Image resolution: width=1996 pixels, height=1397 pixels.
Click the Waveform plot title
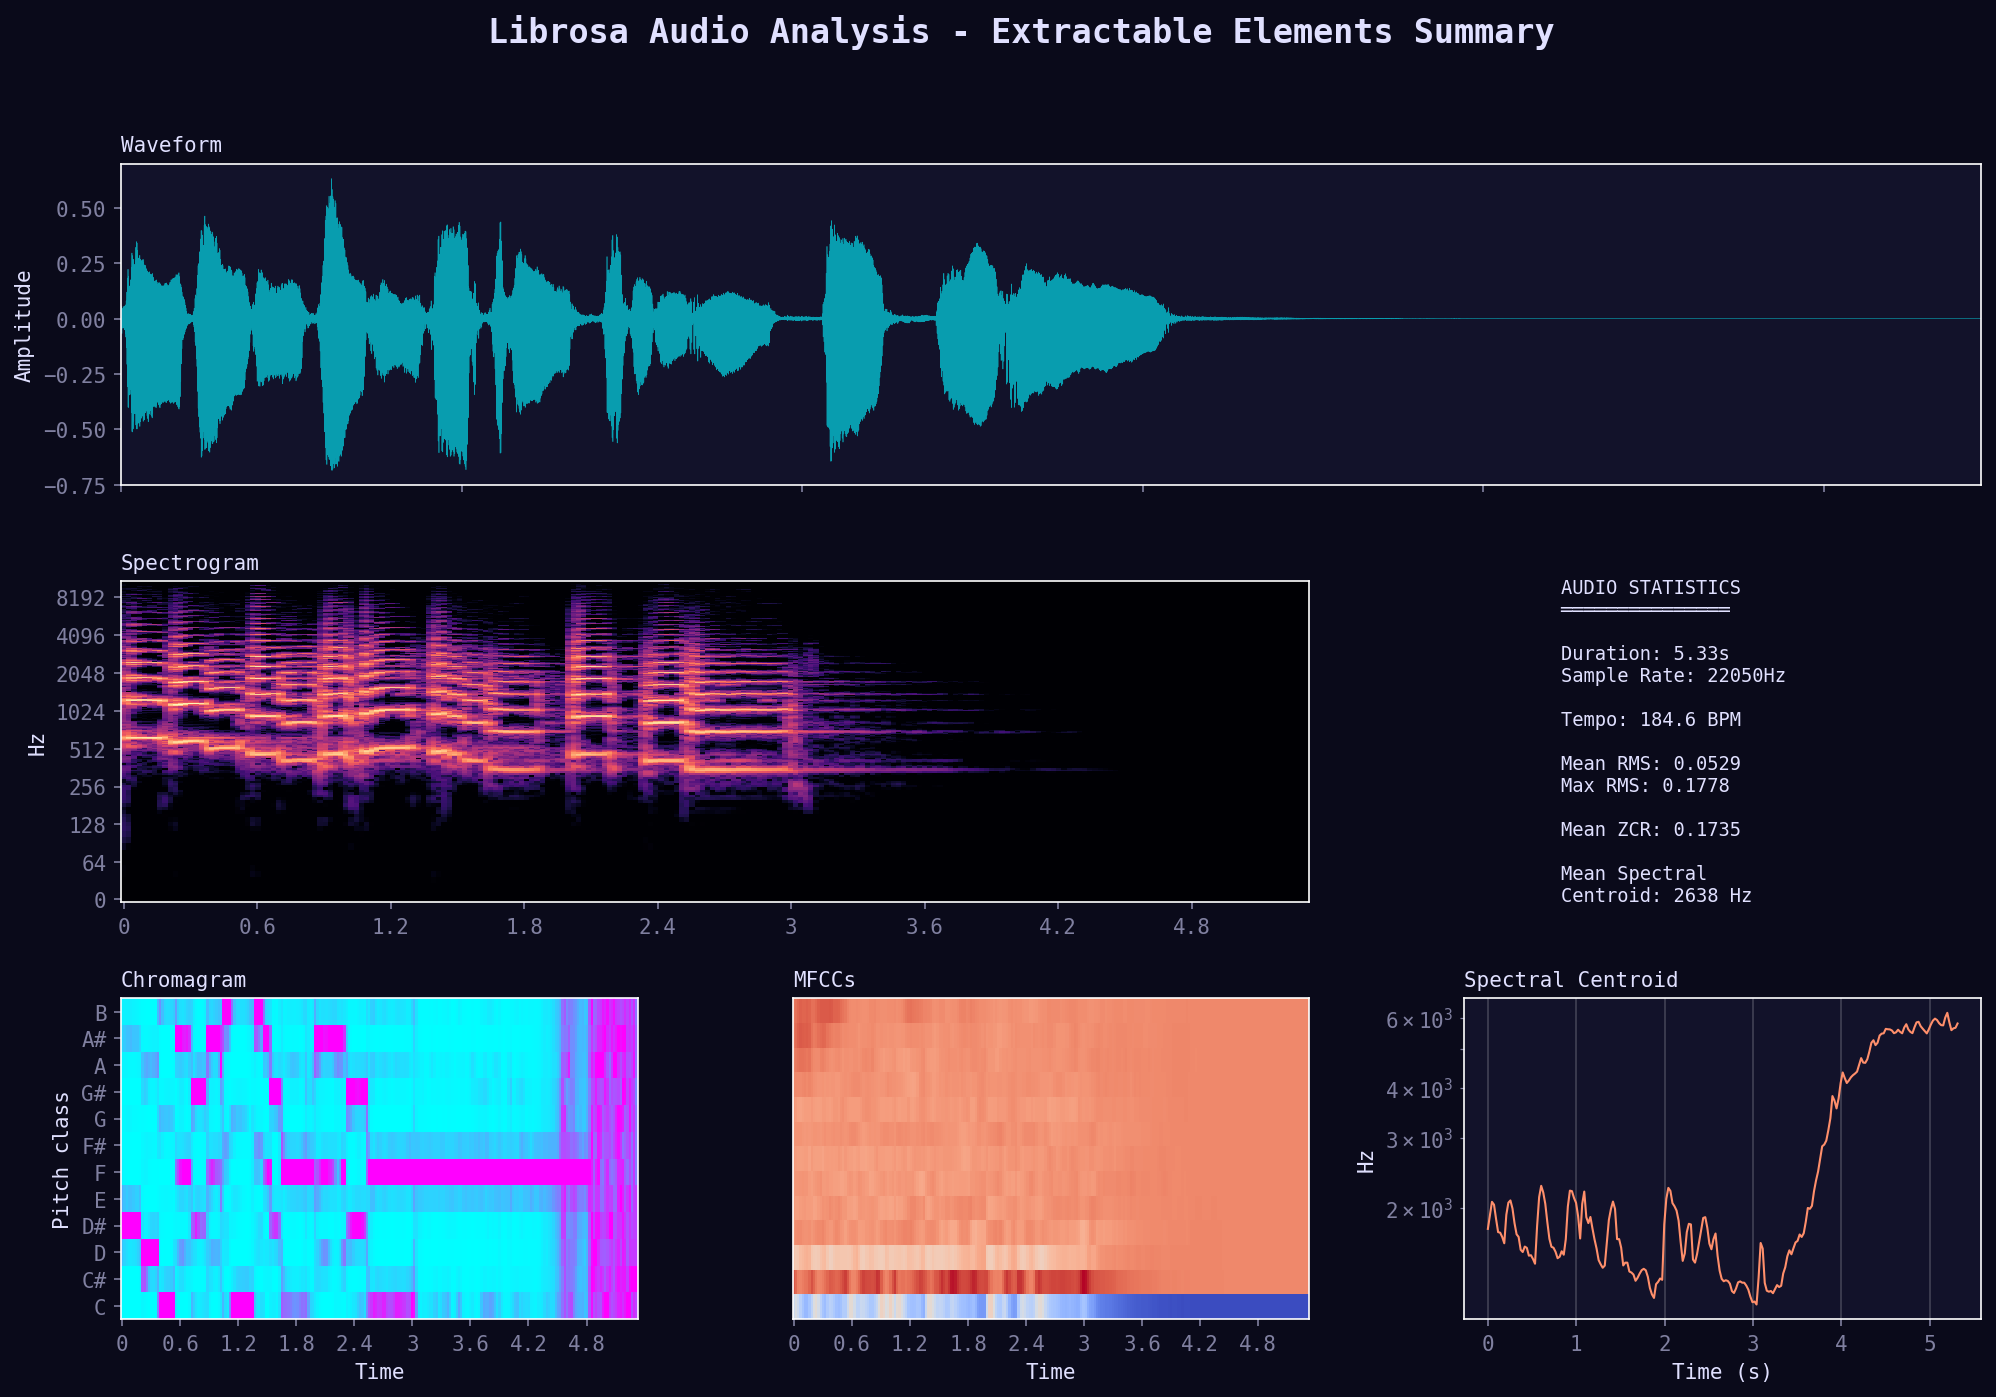(171, 145)
